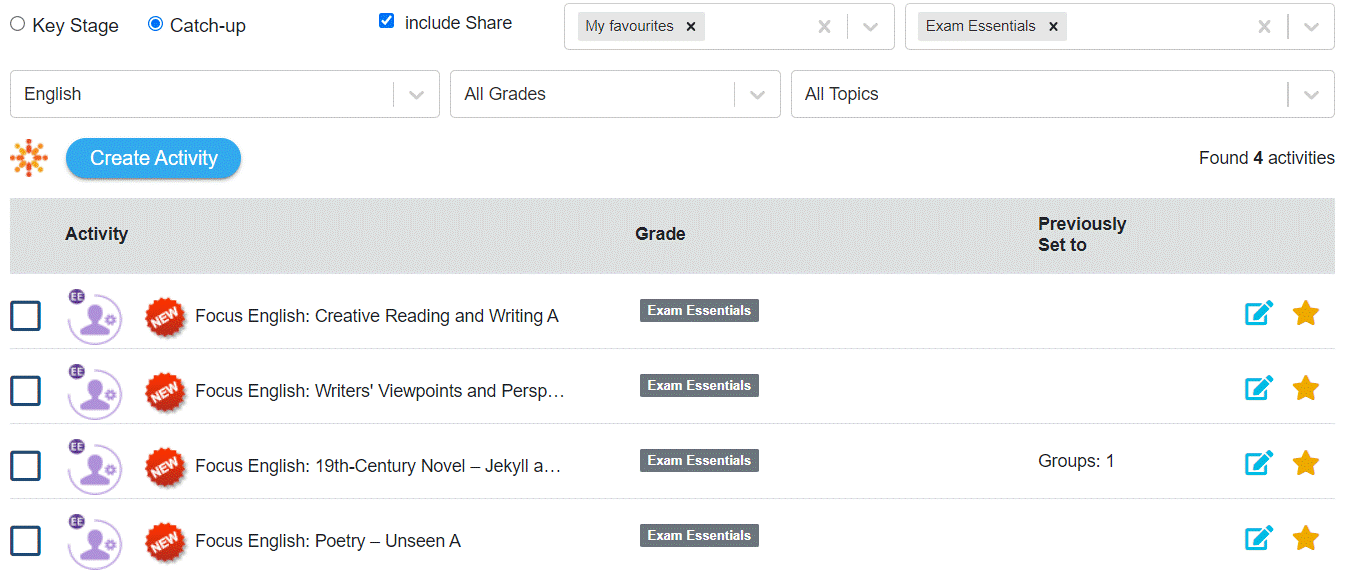Click the Activity column header
The width and height of the screenshot is (1346, 572).
pos(97,234)
